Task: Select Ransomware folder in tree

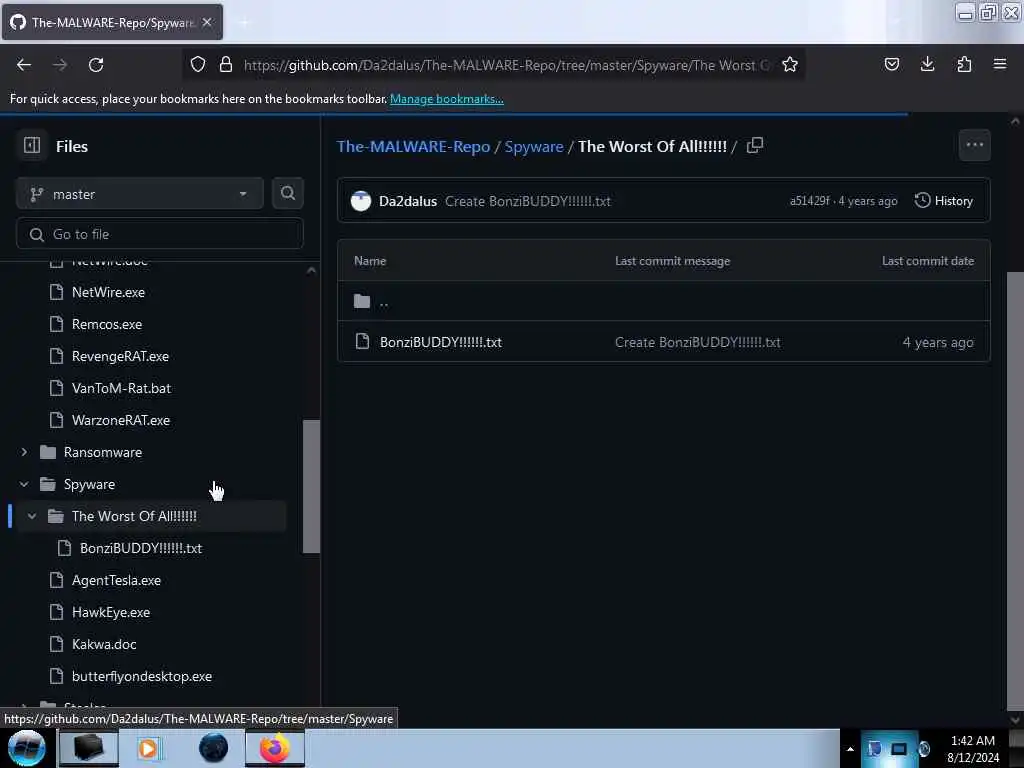Action: point(103,452)
